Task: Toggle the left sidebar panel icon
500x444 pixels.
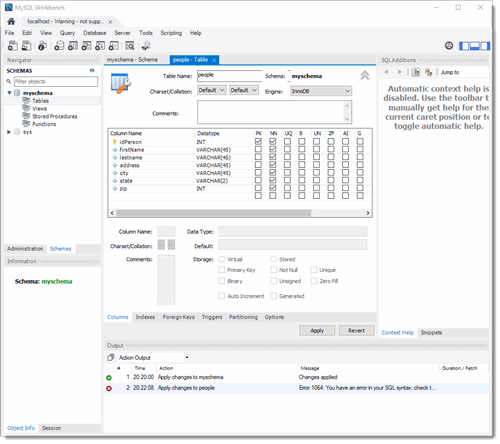Action: click(464, 46)
